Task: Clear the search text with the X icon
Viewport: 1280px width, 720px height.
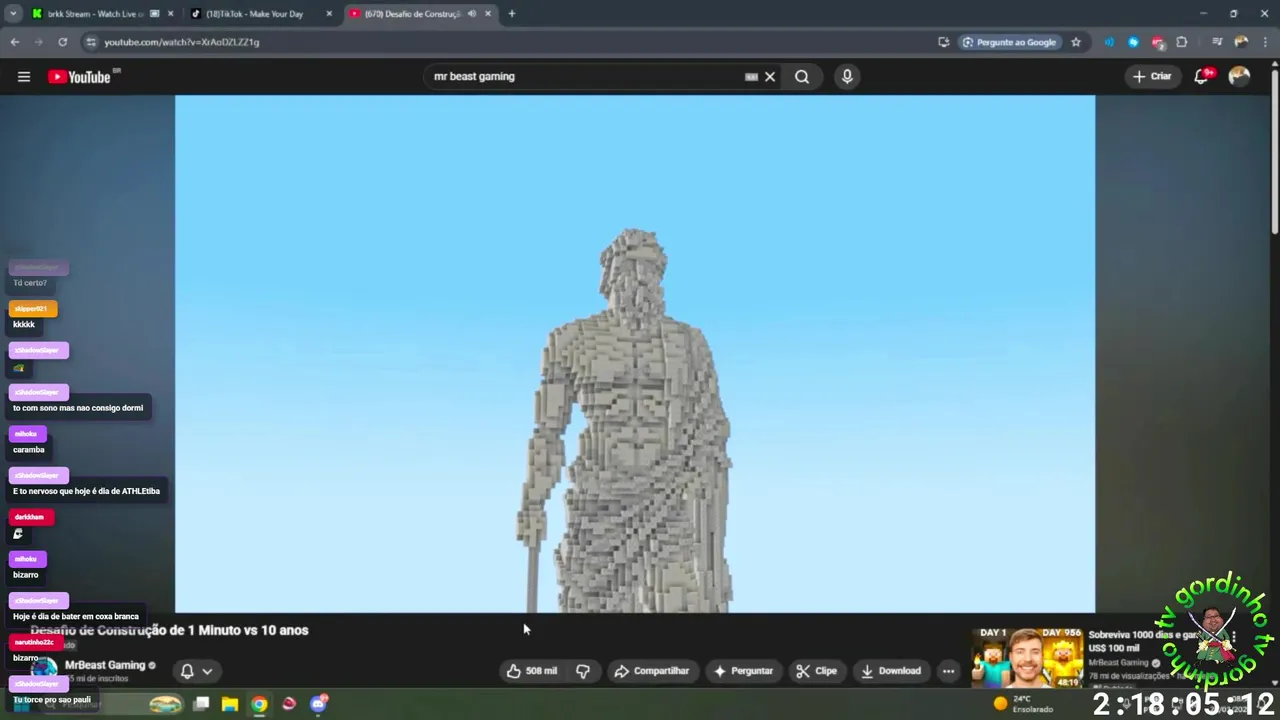Action: [x=770, y=77]
